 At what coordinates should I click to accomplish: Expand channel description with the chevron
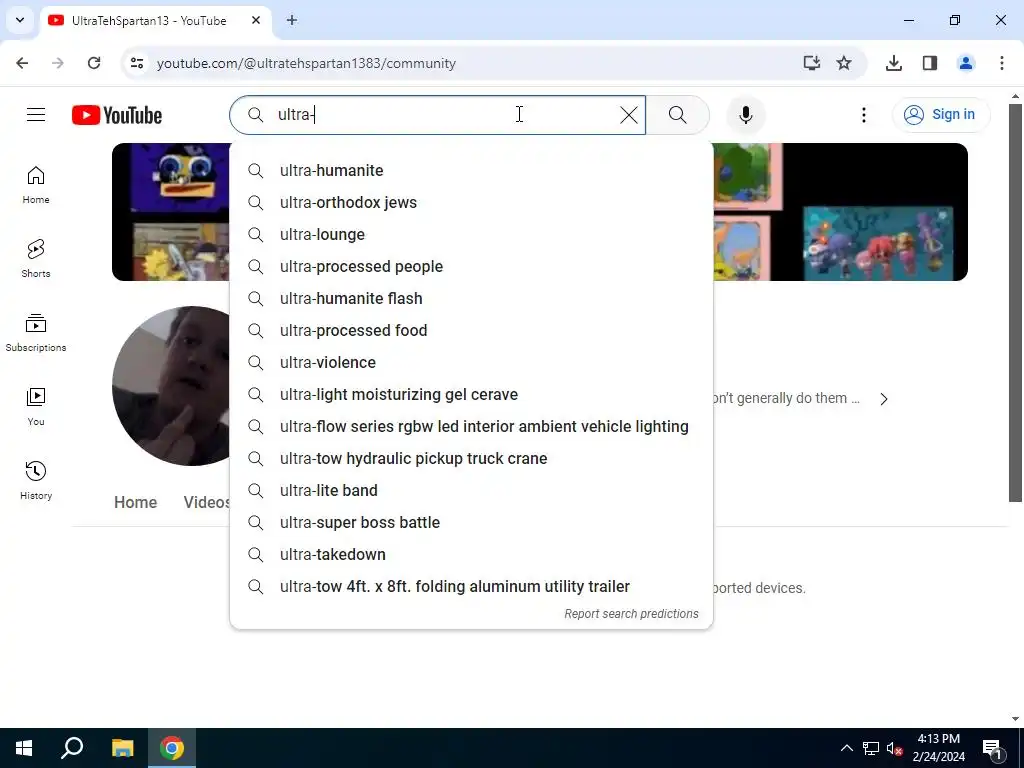[x=884, y=399]
